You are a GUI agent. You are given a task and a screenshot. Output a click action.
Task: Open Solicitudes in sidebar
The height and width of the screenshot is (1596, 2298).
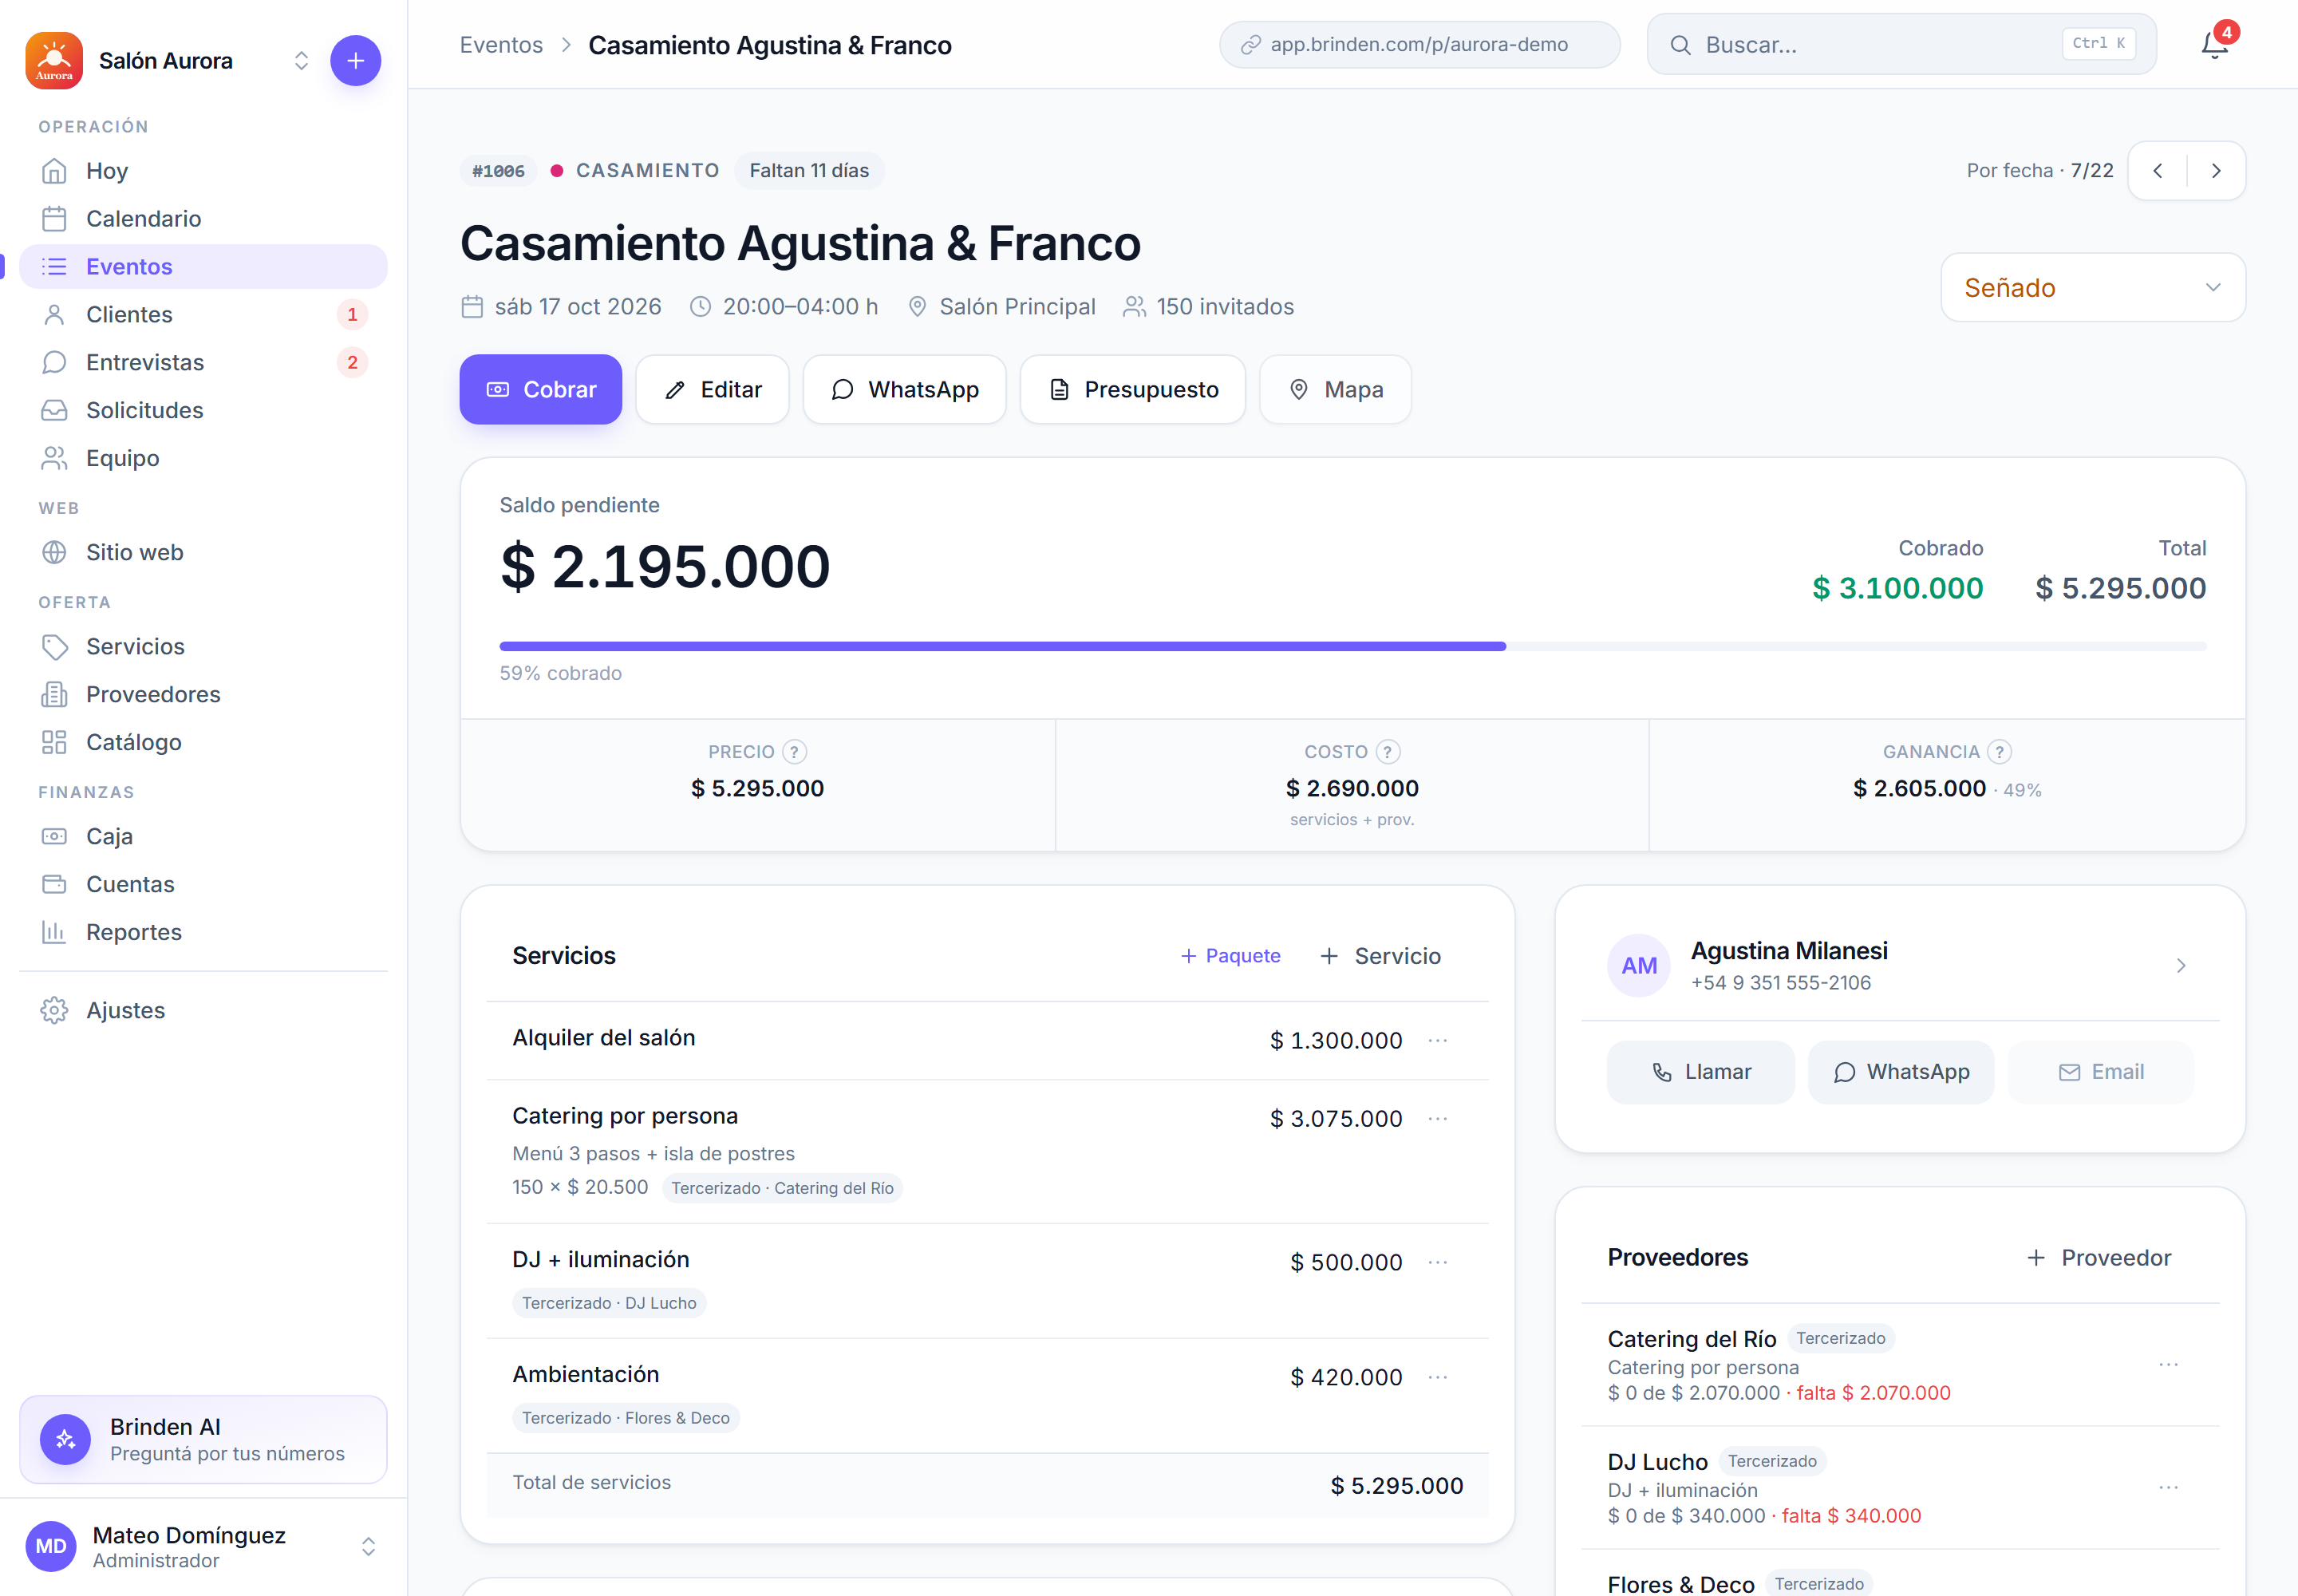[x=203, y=411]
